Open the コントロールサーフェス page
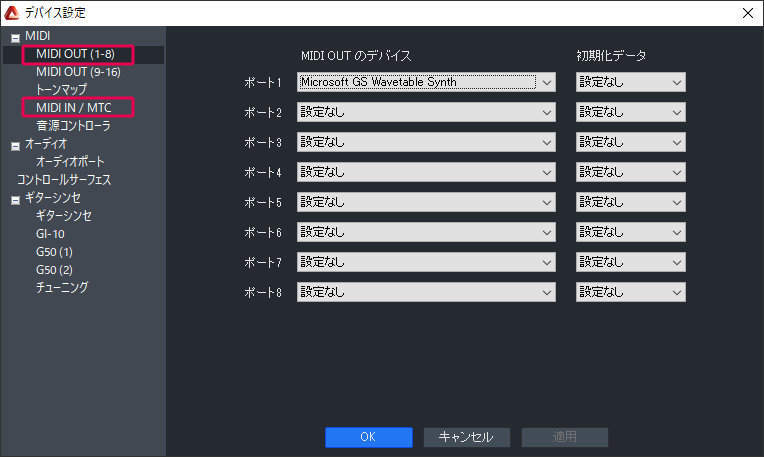This screenshot has height=457, width=764. [64, 180]
